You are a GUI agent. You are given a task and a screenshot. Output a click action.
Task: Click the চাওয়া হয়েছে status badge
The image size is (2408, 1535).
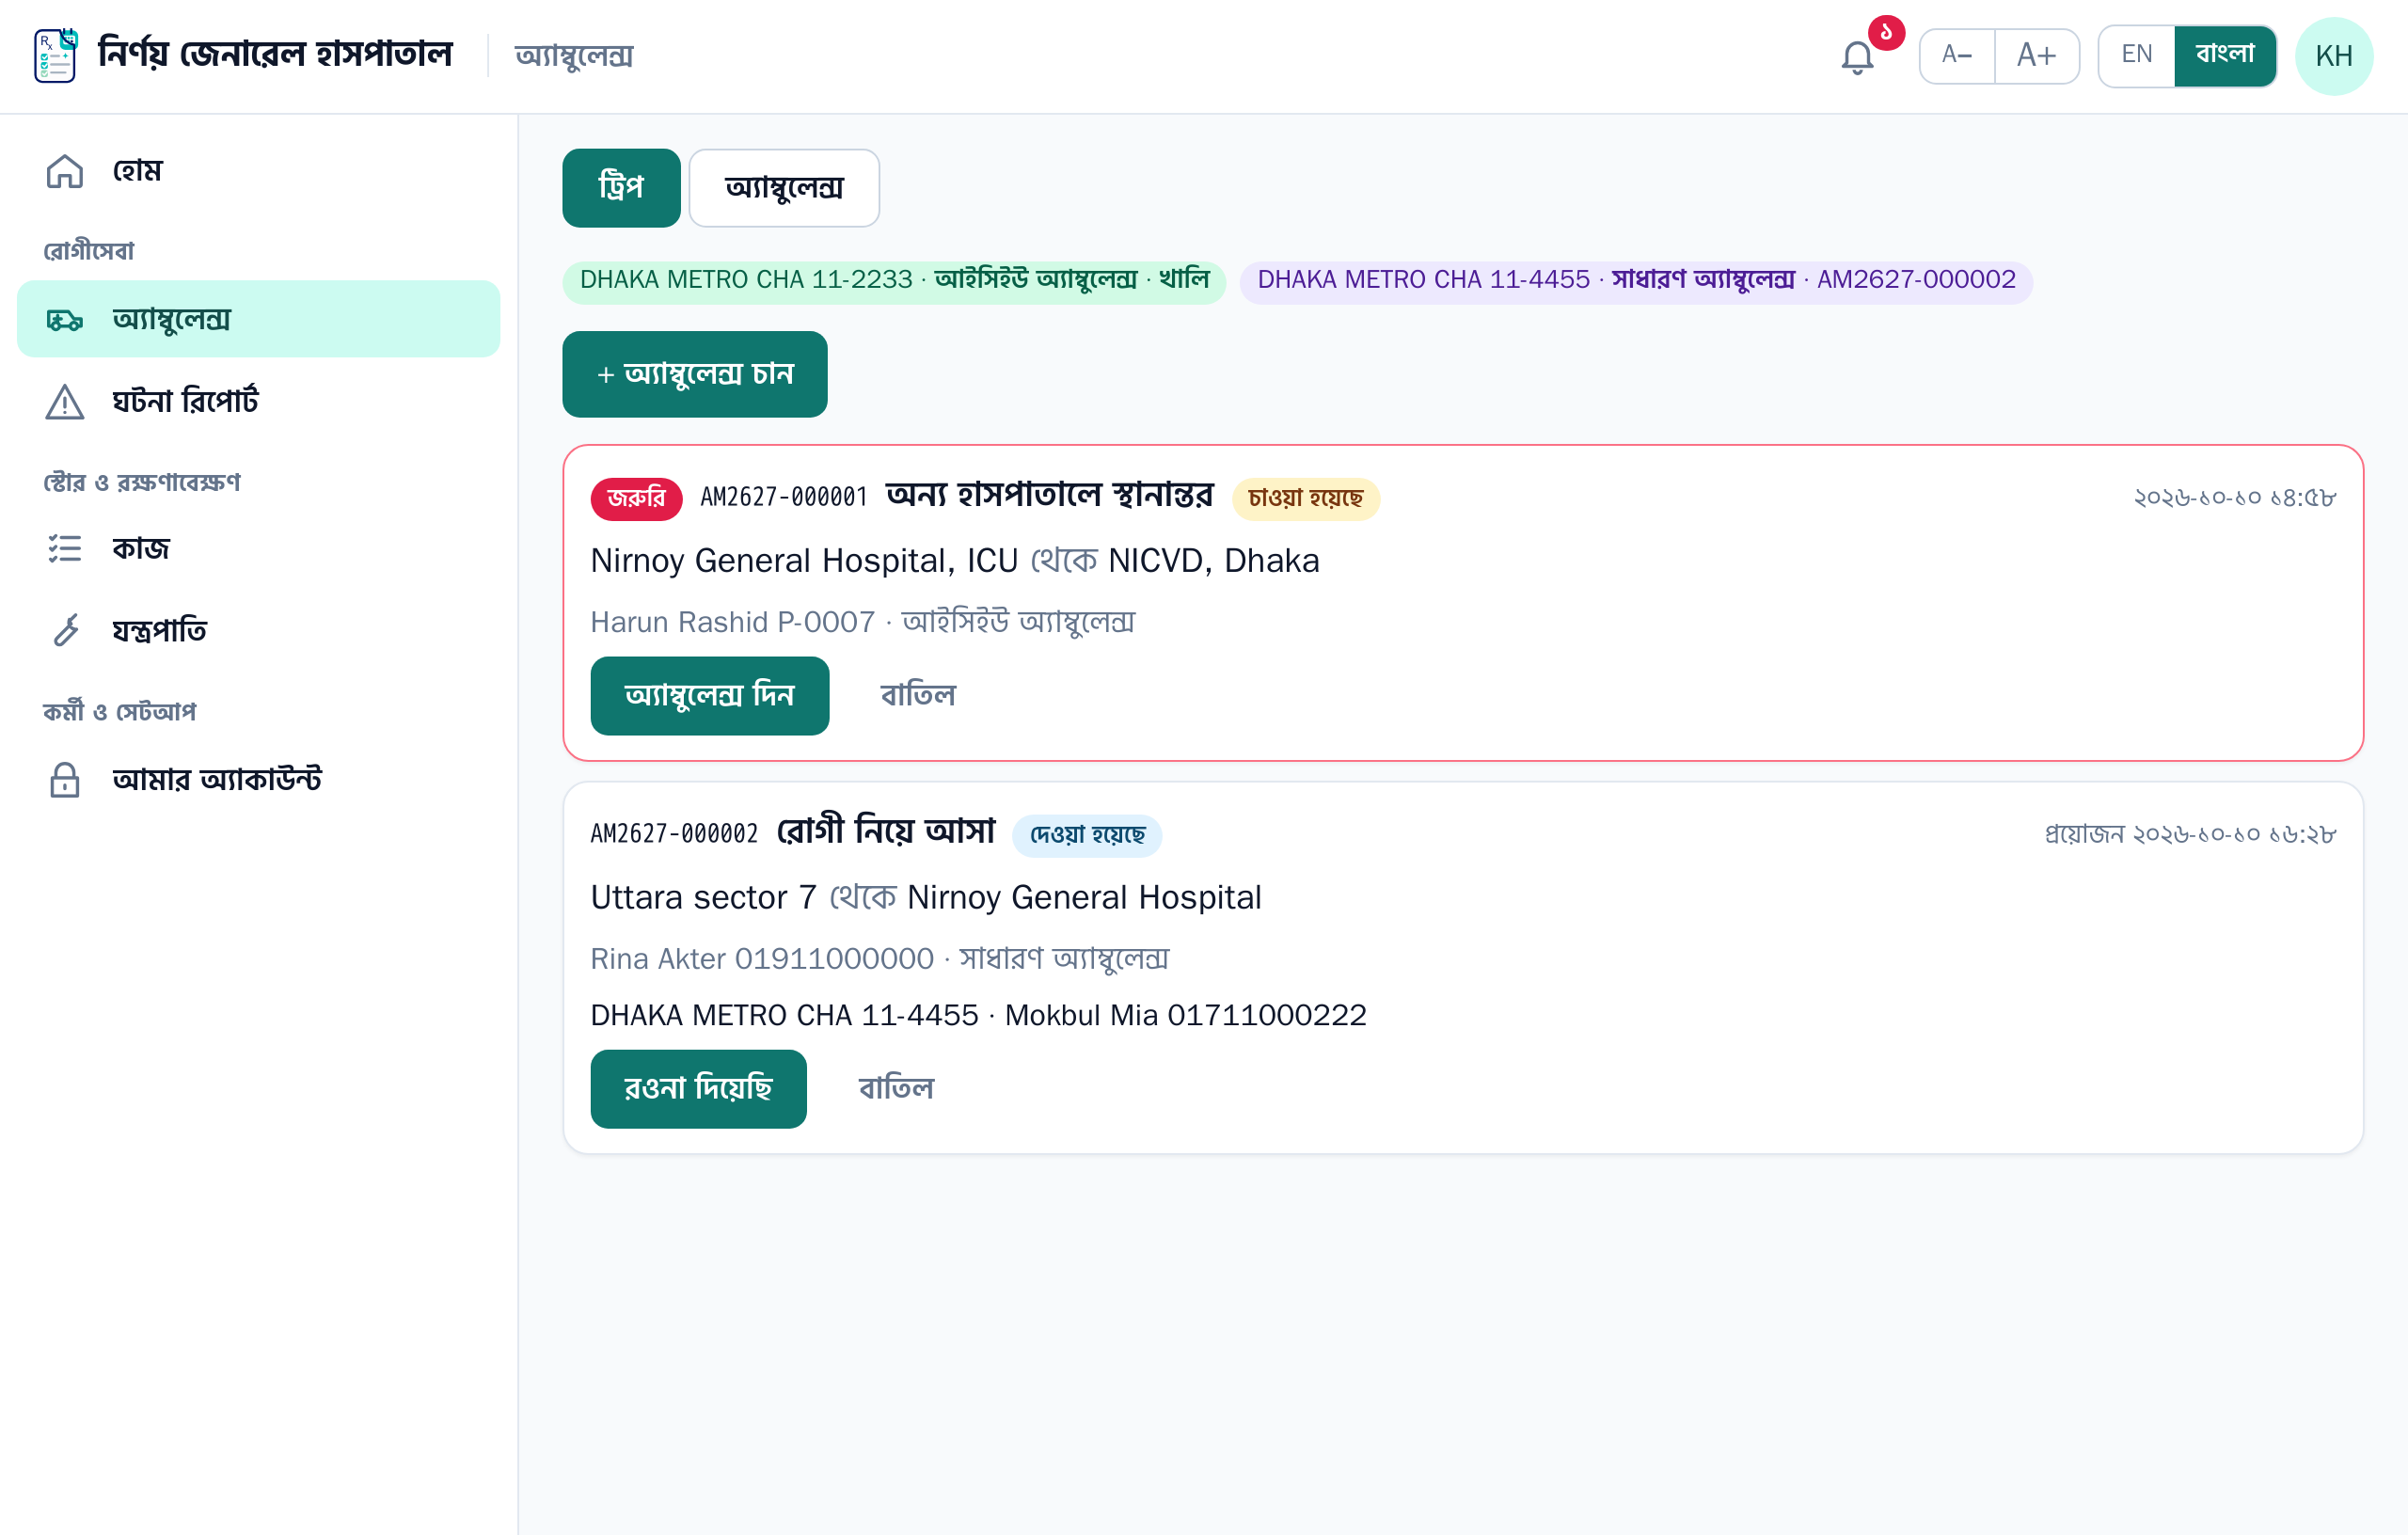1305,499
